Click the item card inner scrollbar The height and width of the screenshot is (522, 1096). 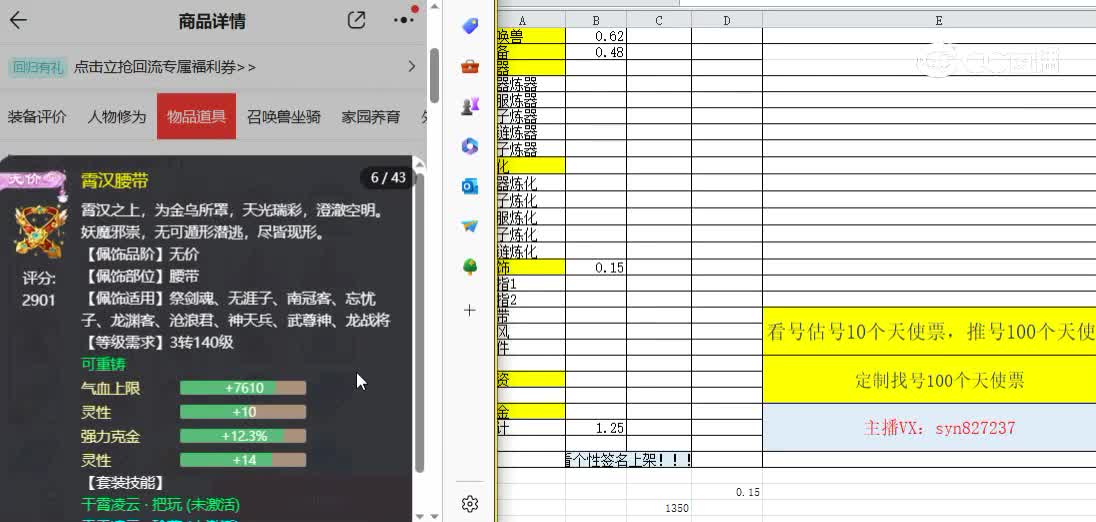(419, 321)
